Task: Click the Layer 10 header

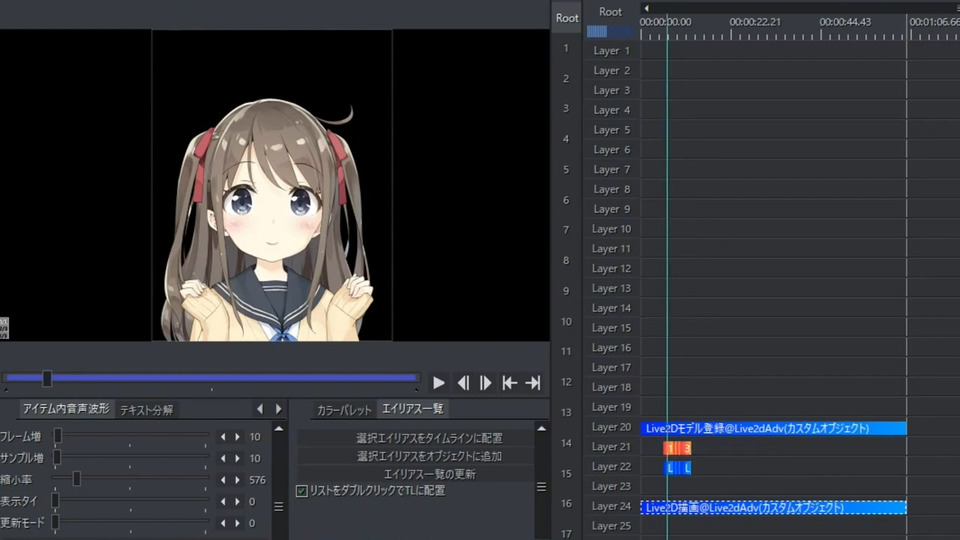Action: click(612, 229)
